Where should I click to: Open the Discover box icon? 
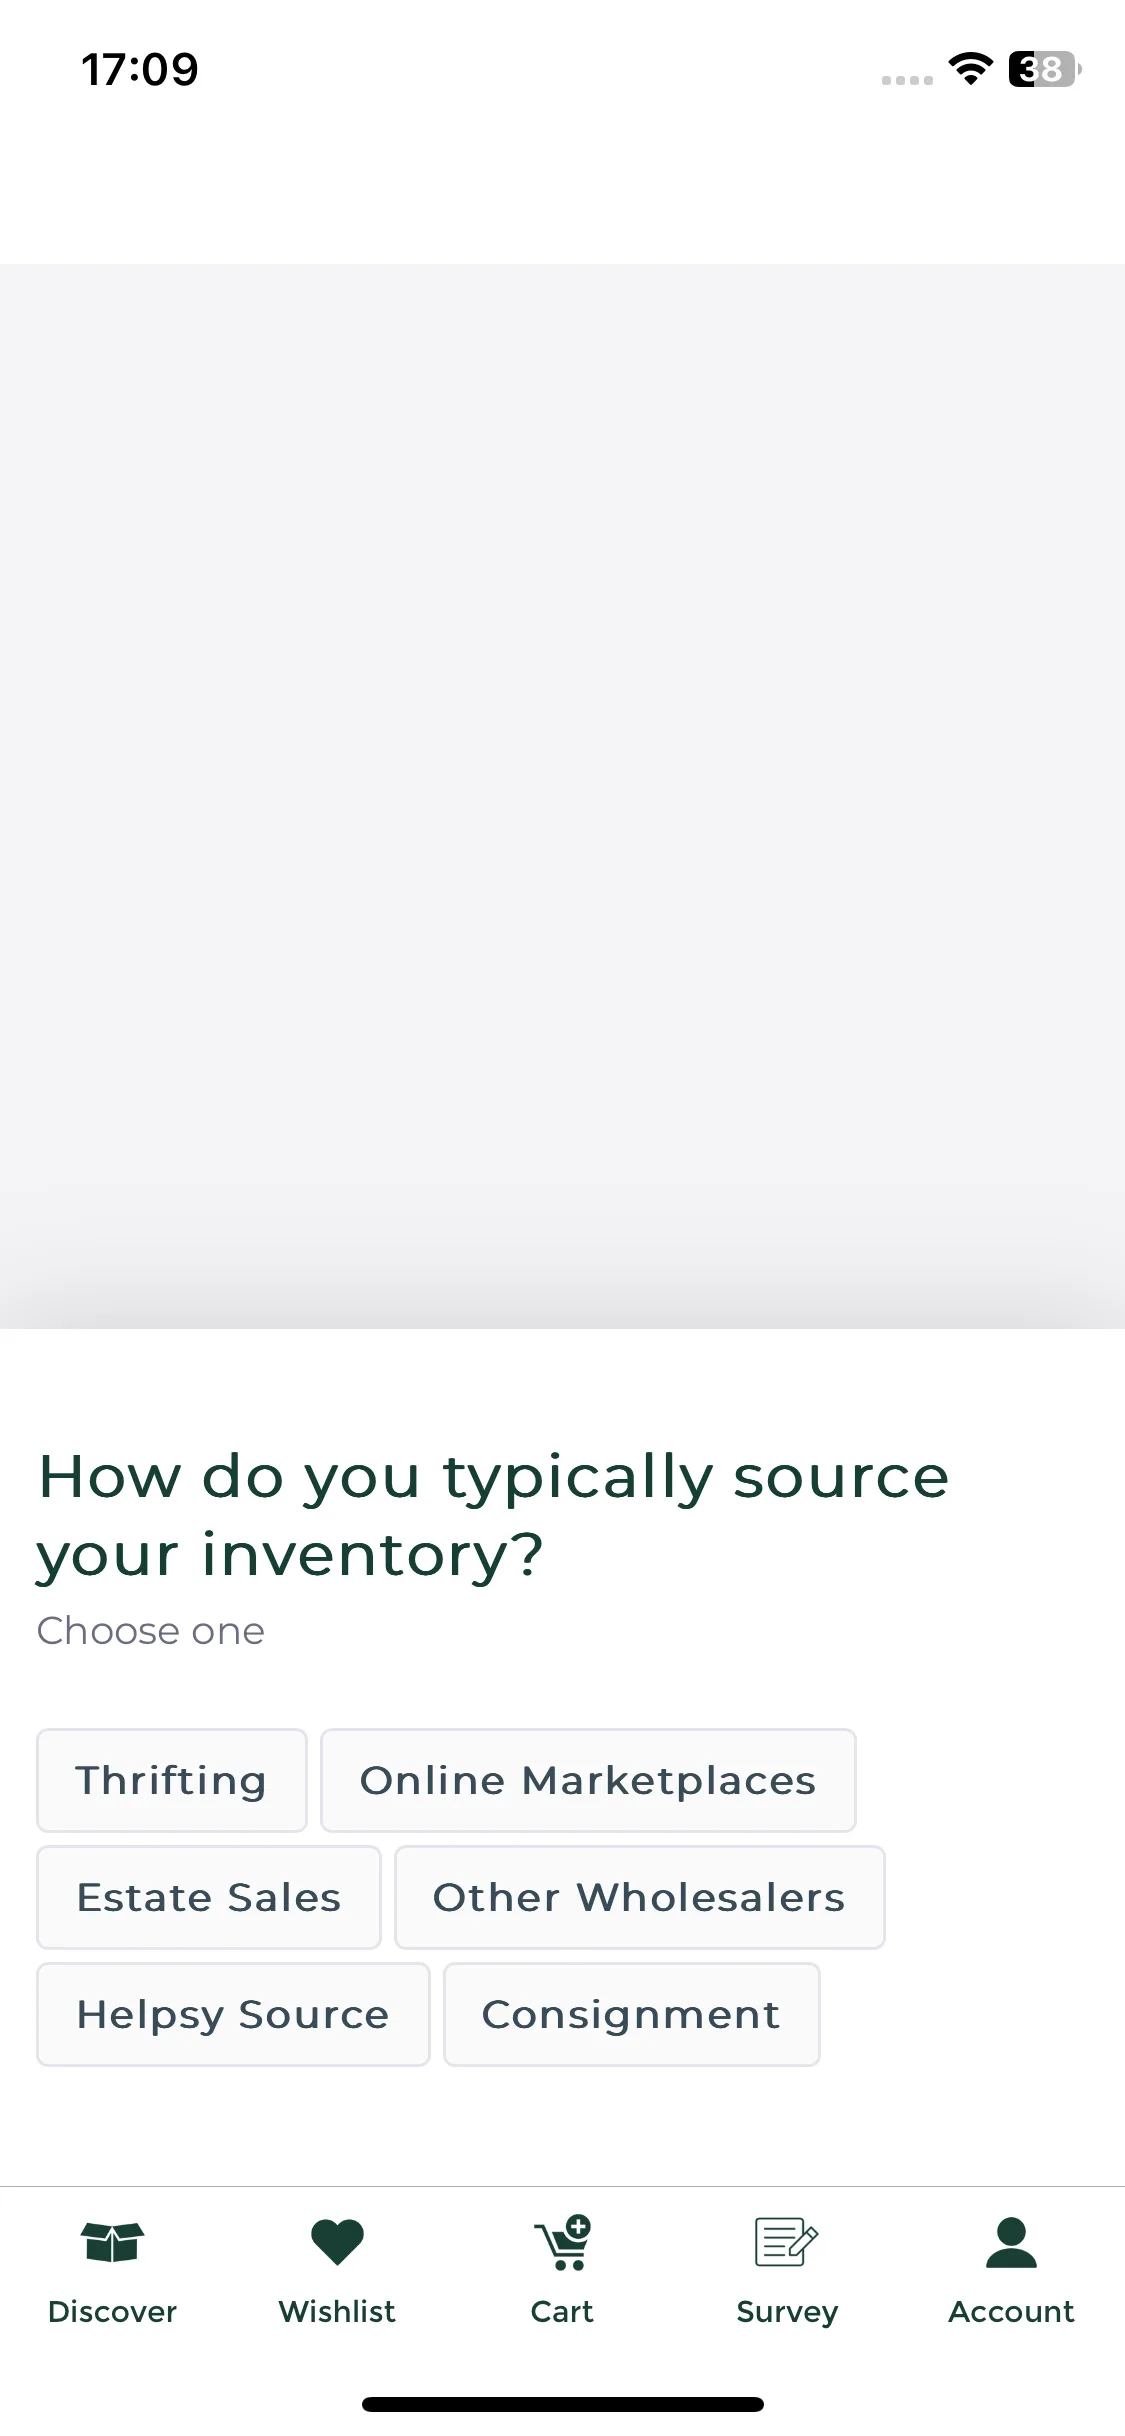[113, 2242]
